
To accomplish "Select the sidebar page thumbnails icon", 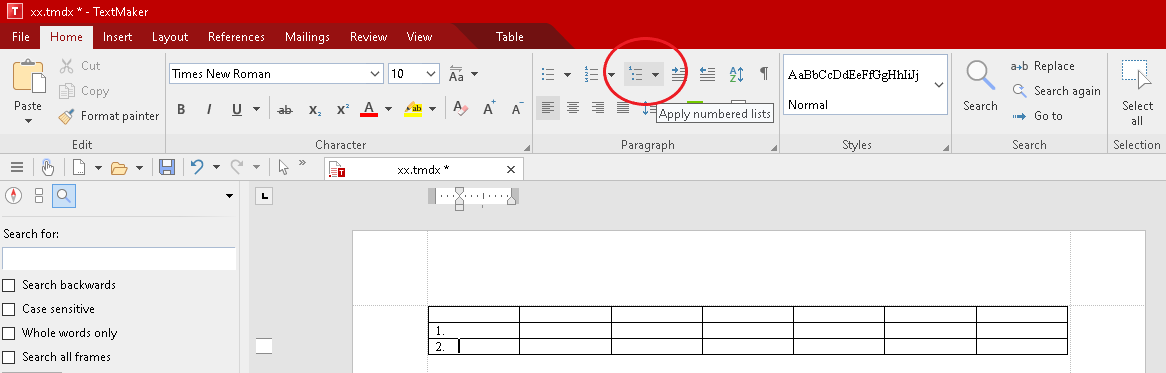I will click(x=39, y=196).
